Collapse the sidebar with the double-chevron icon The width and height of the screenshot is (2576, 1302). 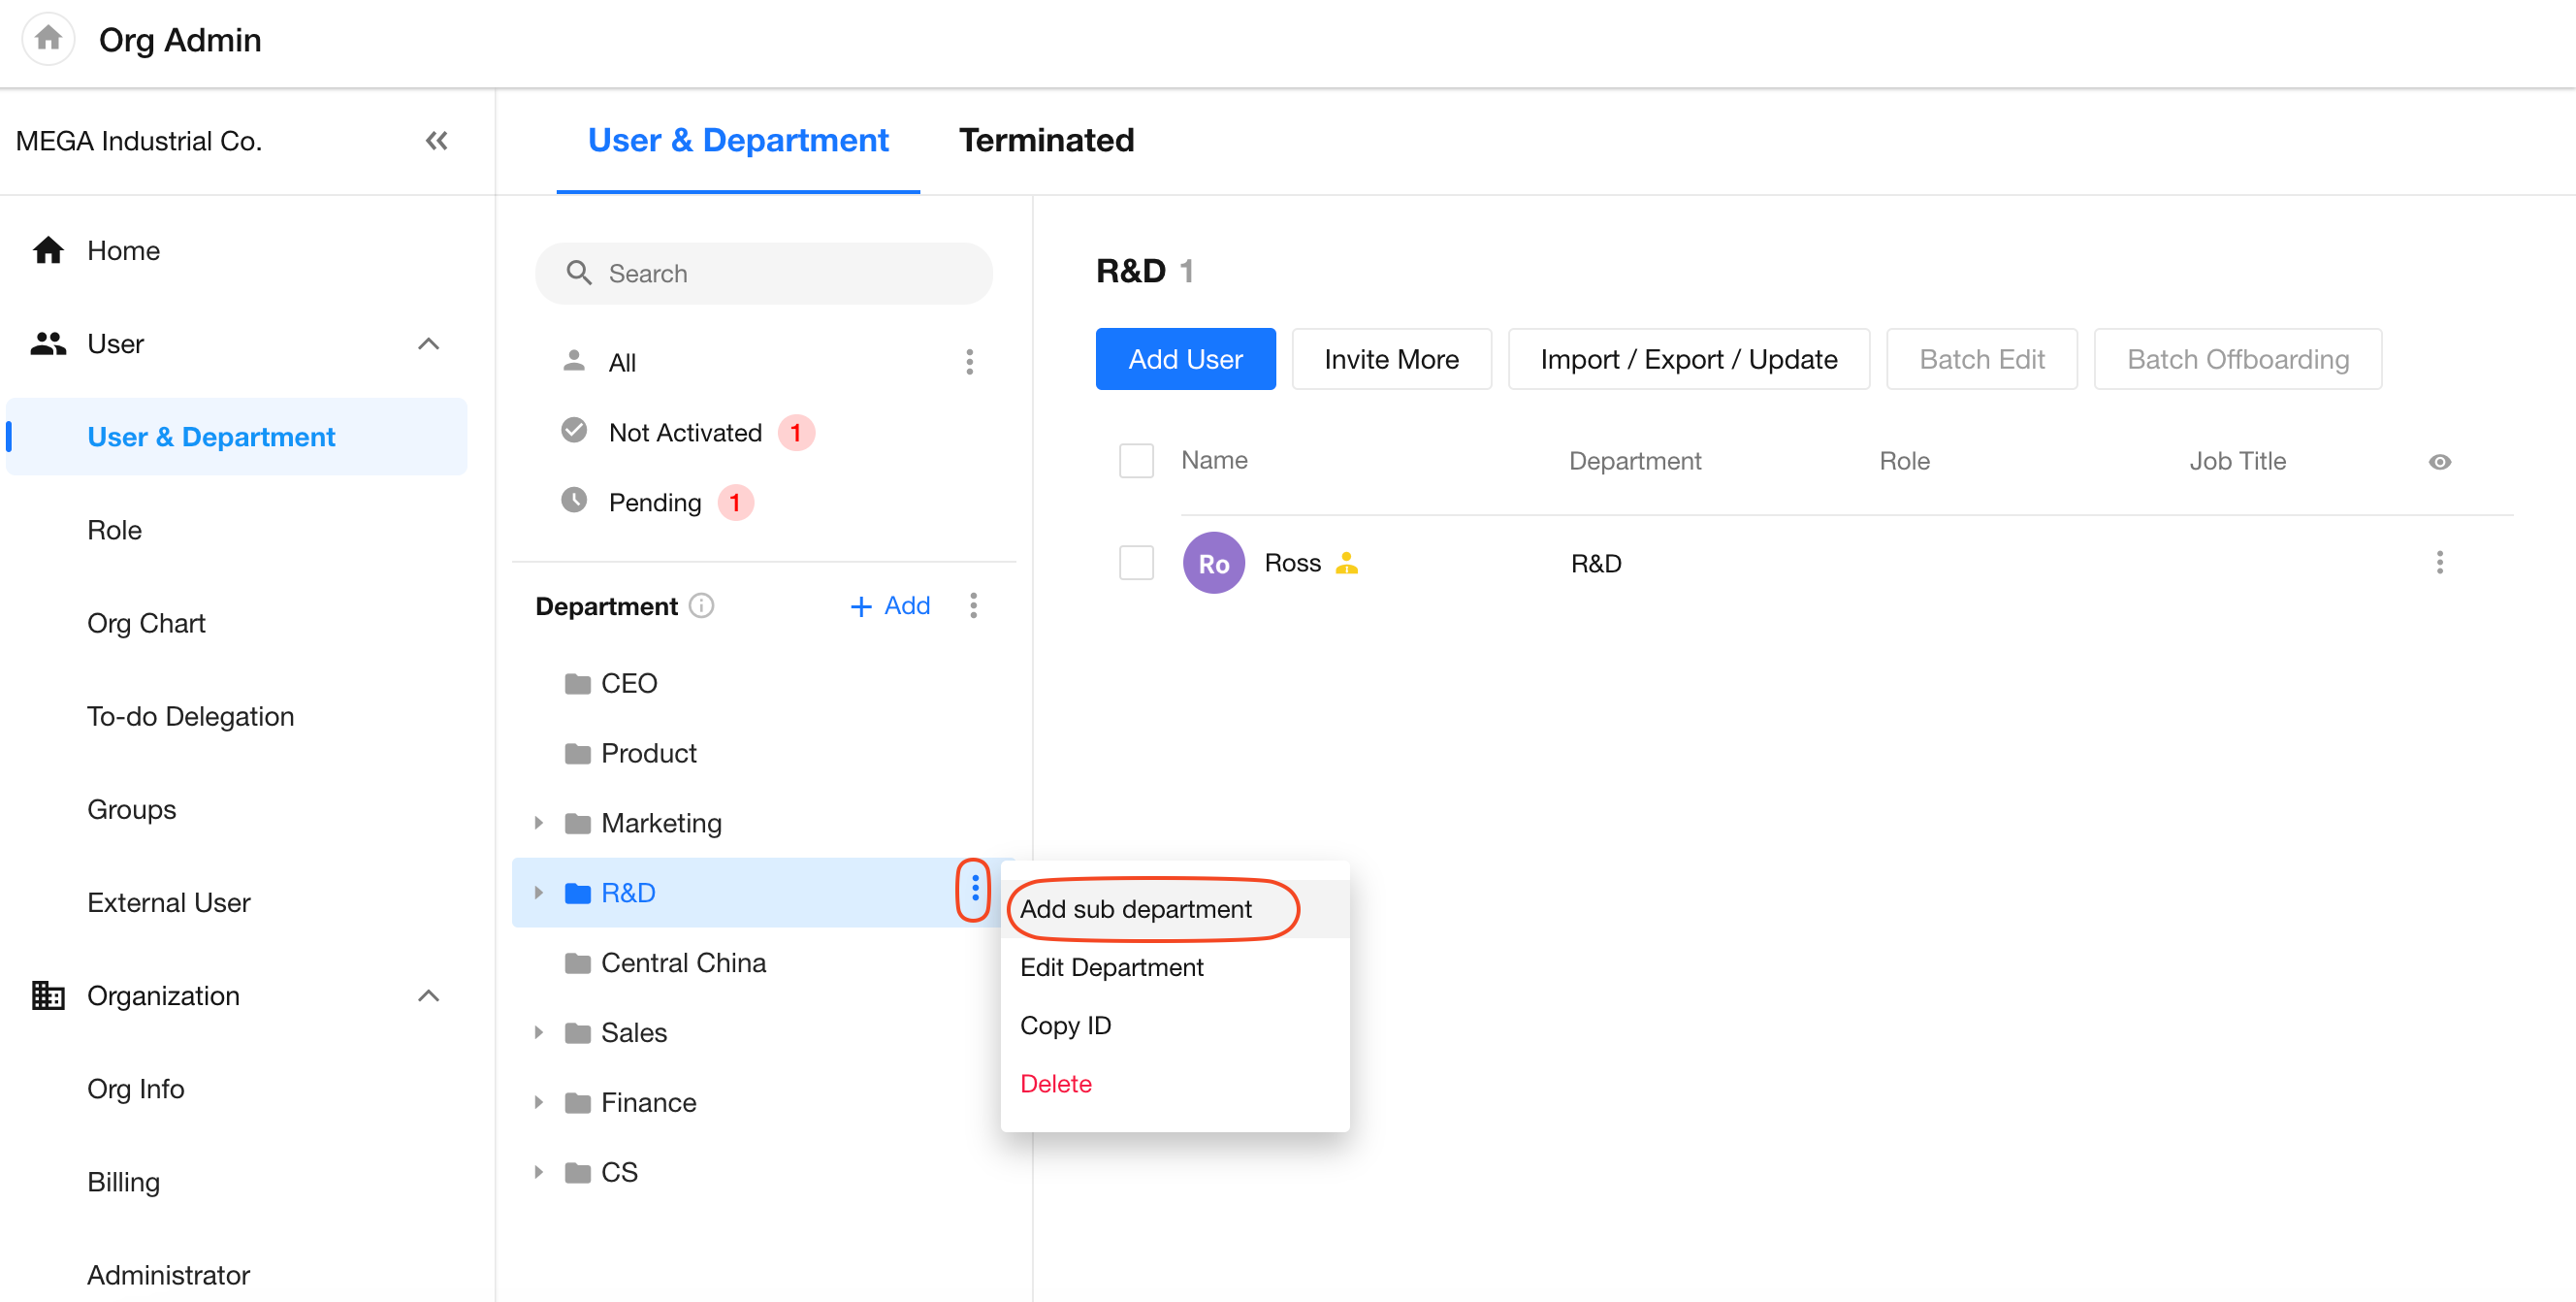436,141
